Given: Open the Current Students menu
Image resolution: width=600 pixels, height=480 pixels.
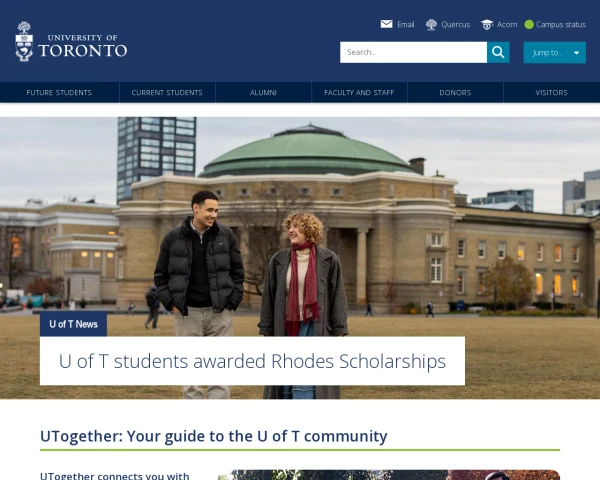Looking at the screenshot, I should point(167,93).
